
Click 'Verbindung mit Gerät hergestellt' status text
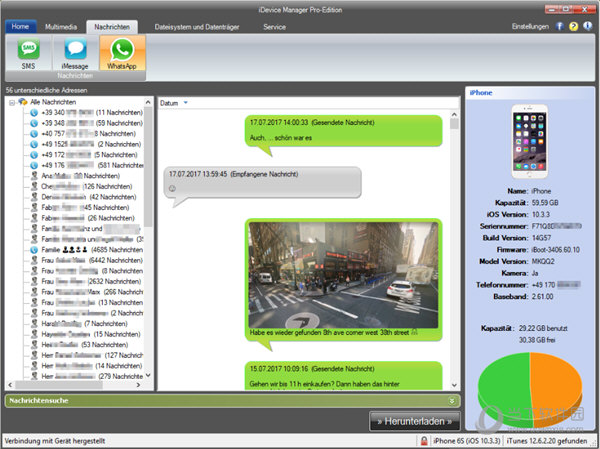pyautogui.click(x=55, y=441)
